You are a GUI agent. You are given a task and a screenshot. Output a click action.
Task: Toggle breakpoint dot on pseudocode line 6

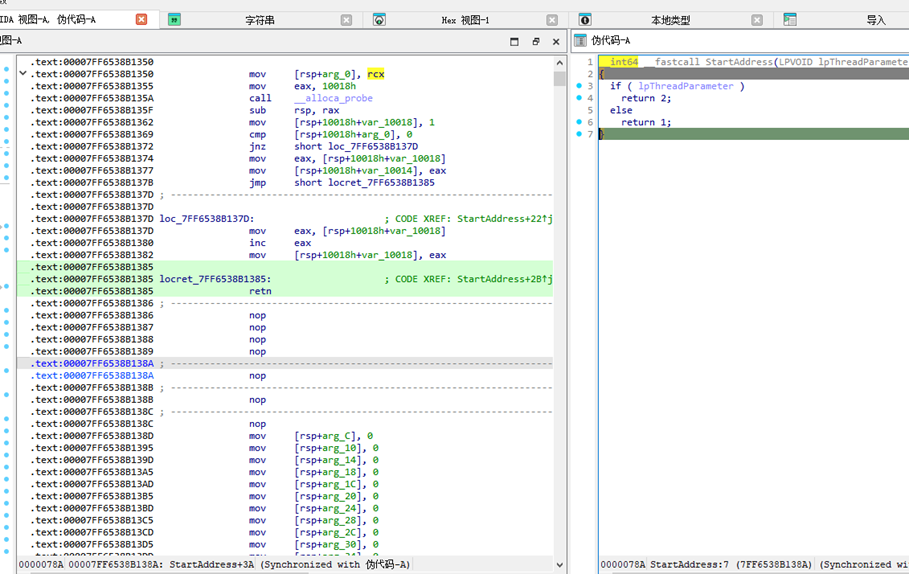[x=579, y=122]
